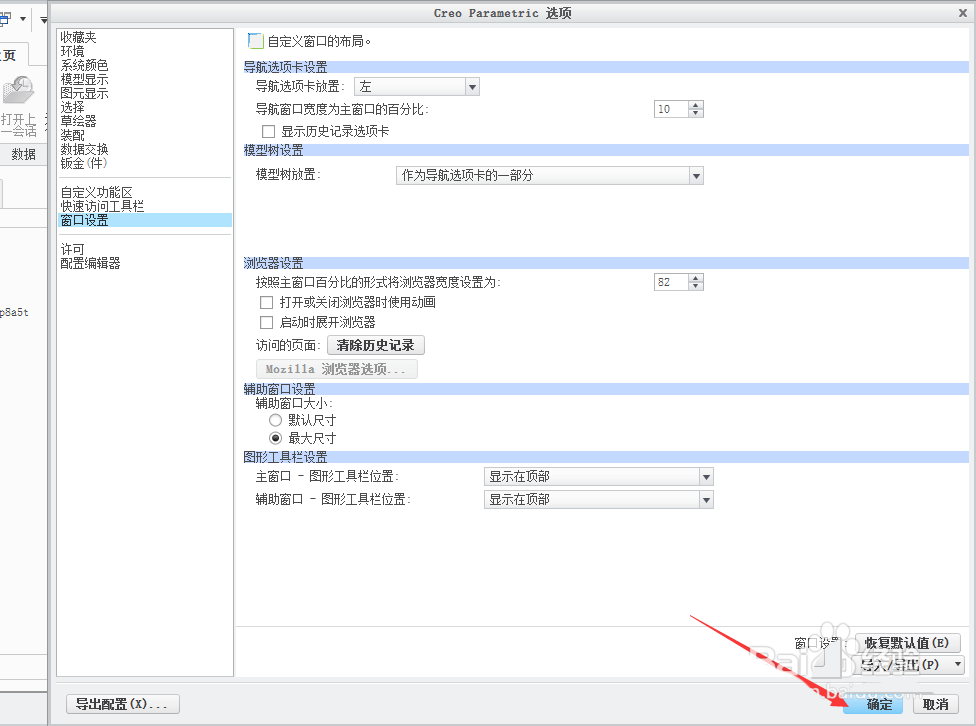The width and height of the screenshot is (976, 726).
Task: Open 快速访问工具栏 settings
Action: coord(102,206)
